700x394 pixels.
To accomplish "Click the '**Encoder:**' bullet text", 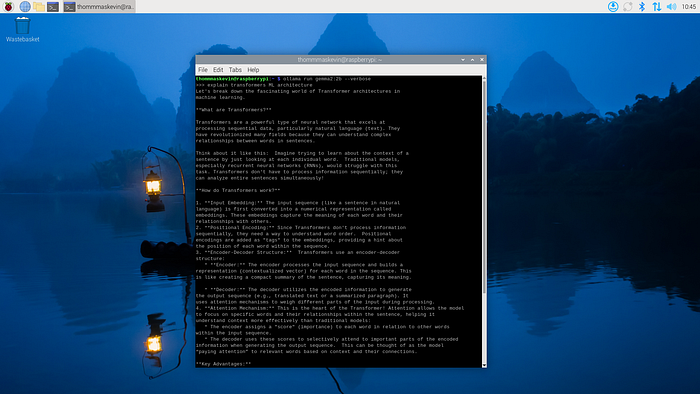I will pos(225,265).
